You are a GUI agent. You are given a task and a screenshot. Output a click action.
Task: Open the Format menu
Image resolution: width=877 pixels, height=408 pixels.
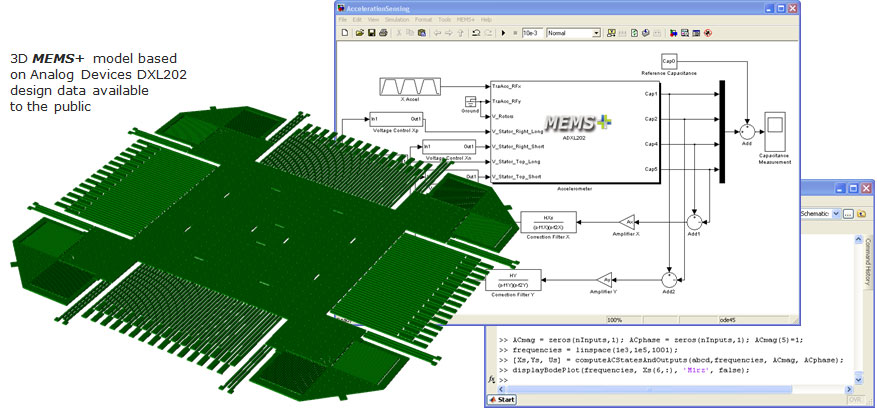click(x=423, y=19)
